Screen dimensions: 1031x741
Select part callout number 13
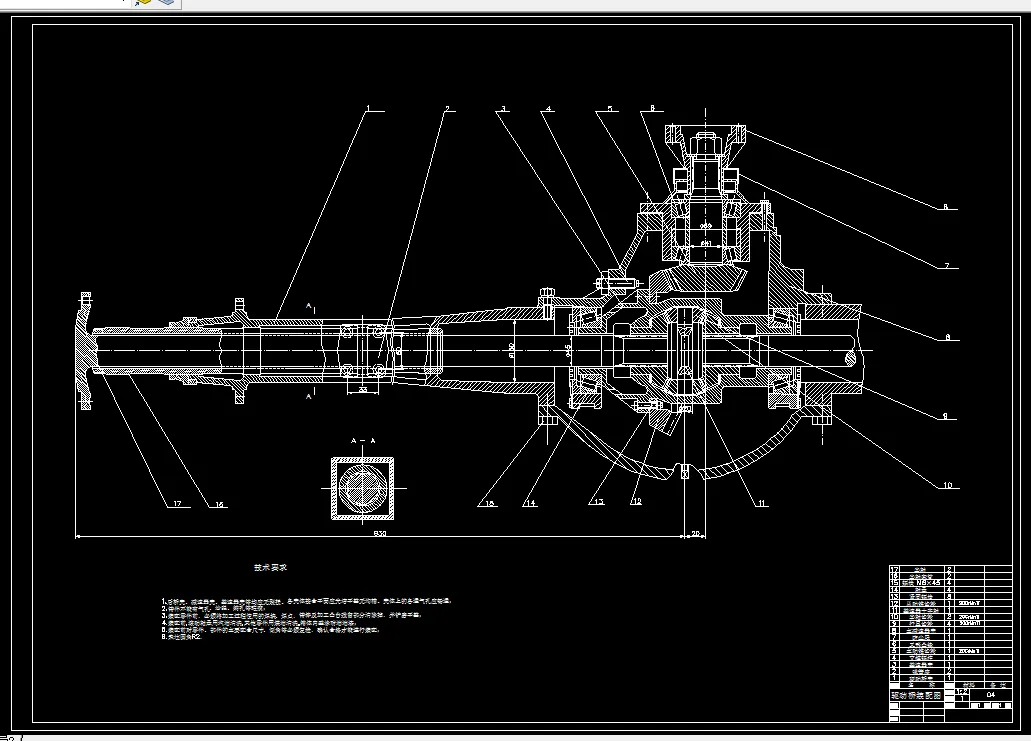pos(598,502)
